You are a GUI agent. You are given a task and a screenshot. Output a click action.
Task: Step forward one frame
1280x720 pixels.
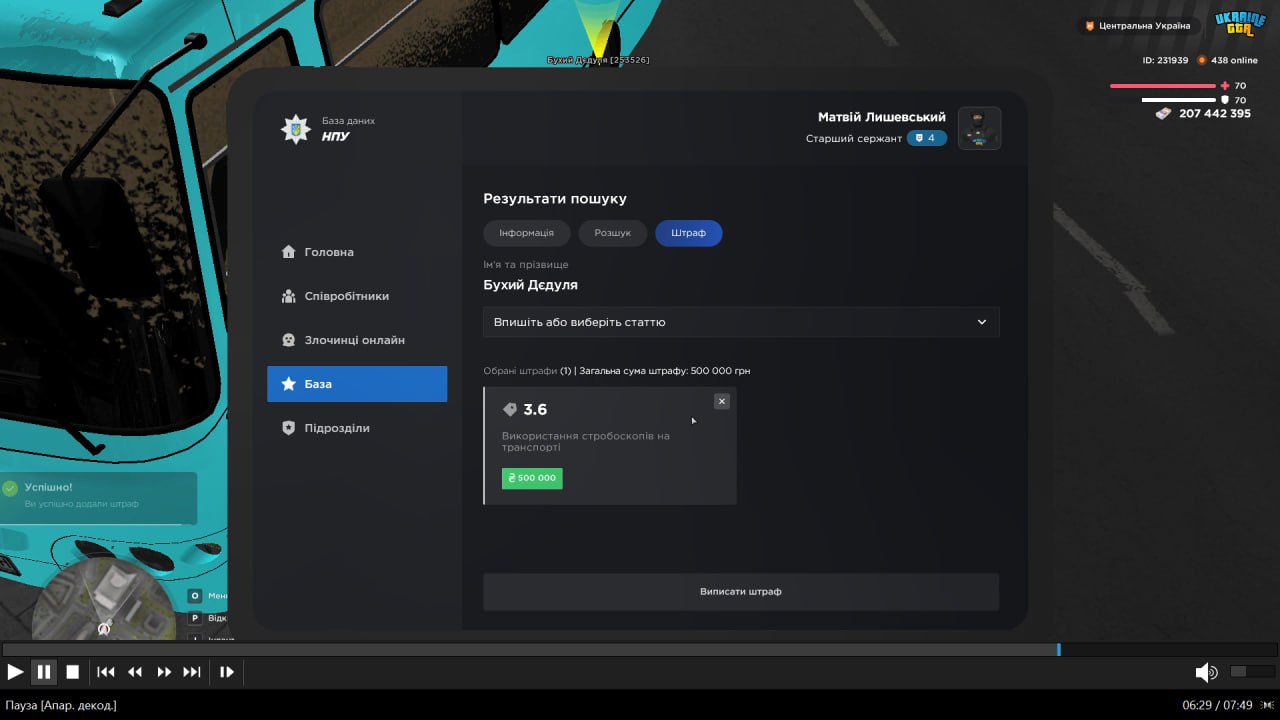point(227,672)
